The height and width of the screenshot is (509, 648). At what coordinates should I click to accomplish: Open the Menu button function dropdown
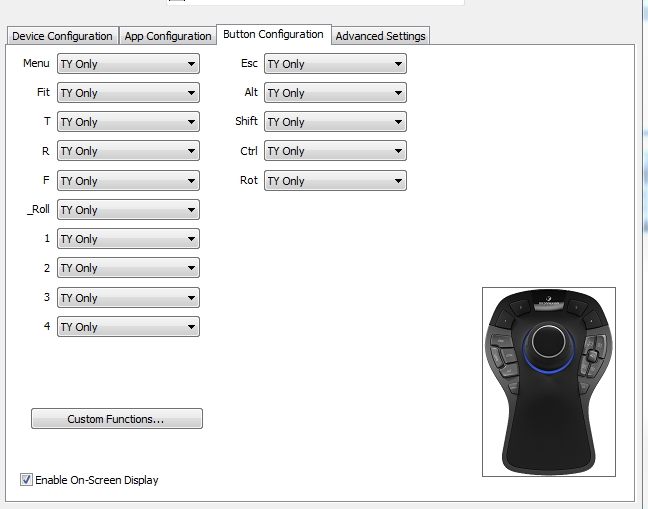coord(128,64)
